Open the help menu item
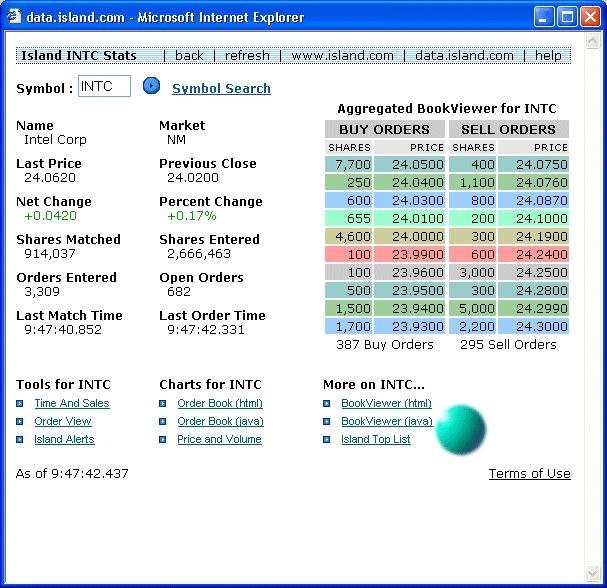The height and width of the screenshot is (588, 607). pyautogui.click(x=548, y=56)
